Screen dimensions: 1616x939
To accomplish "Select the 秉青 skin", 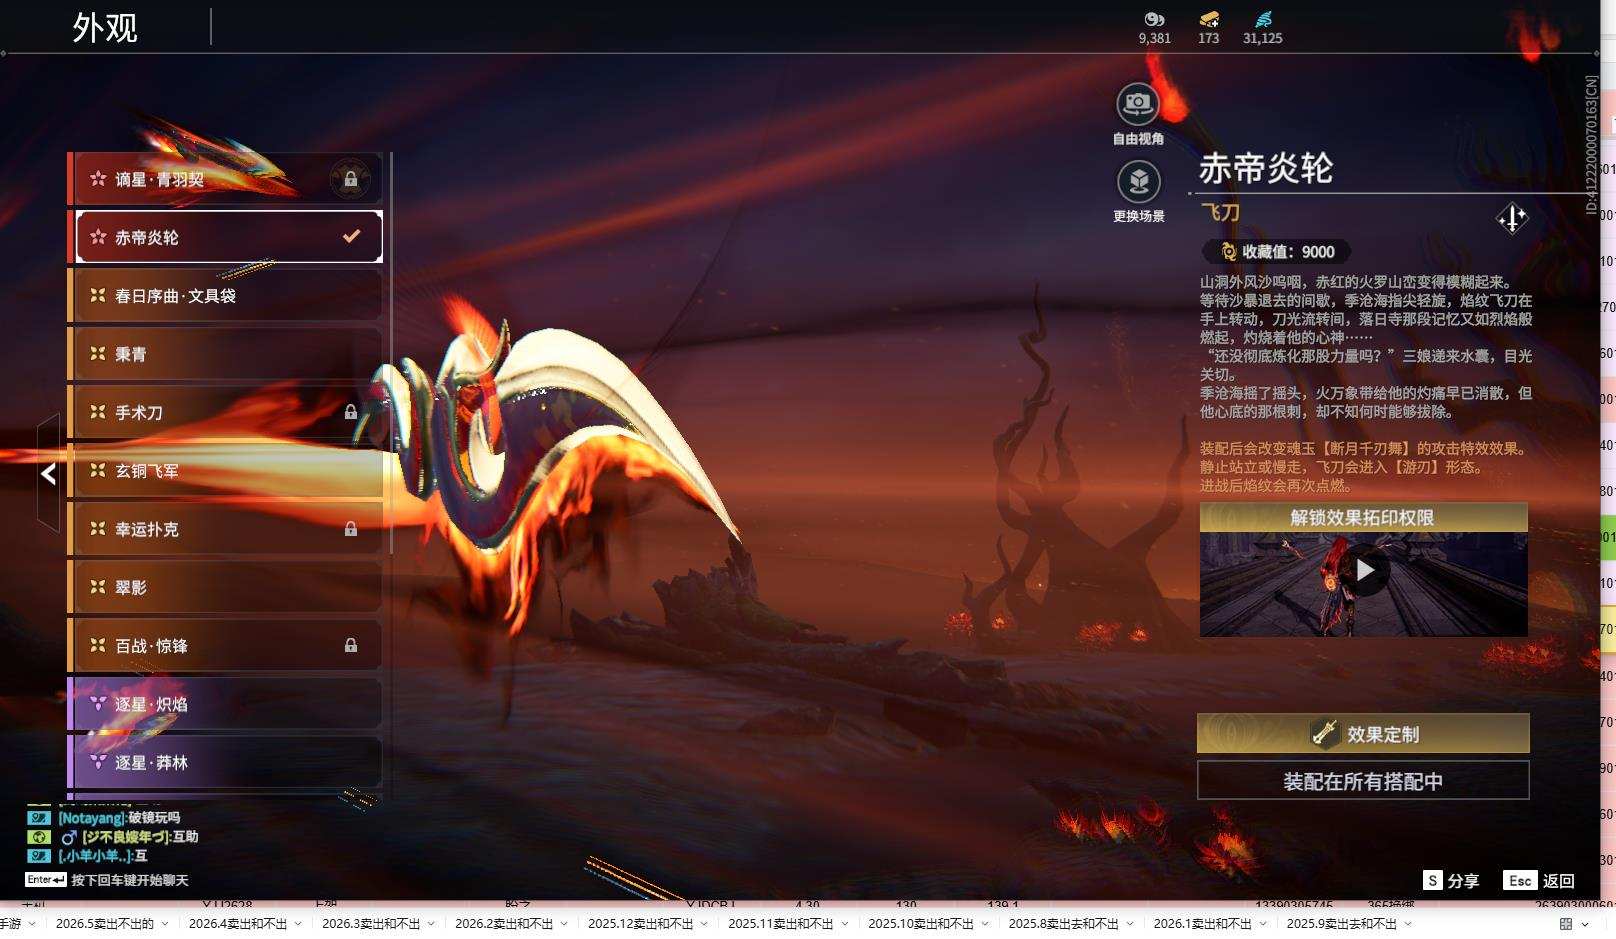I will point(225,354).
